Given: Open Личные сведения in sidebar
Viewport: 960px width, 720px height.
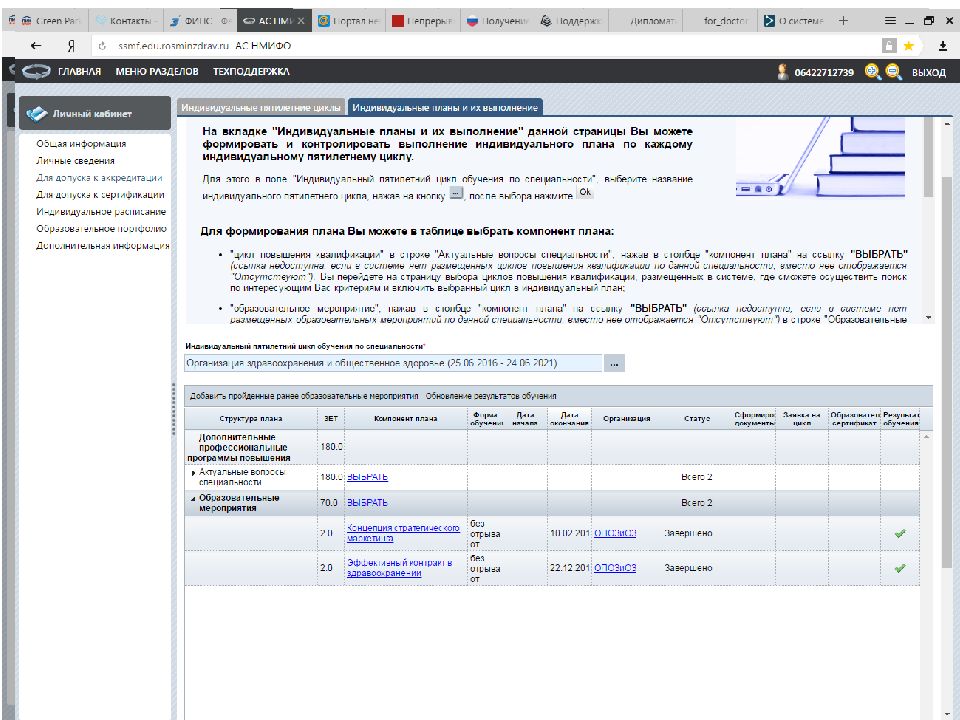Looking at the screenshot, I should [x=75, y=160].
